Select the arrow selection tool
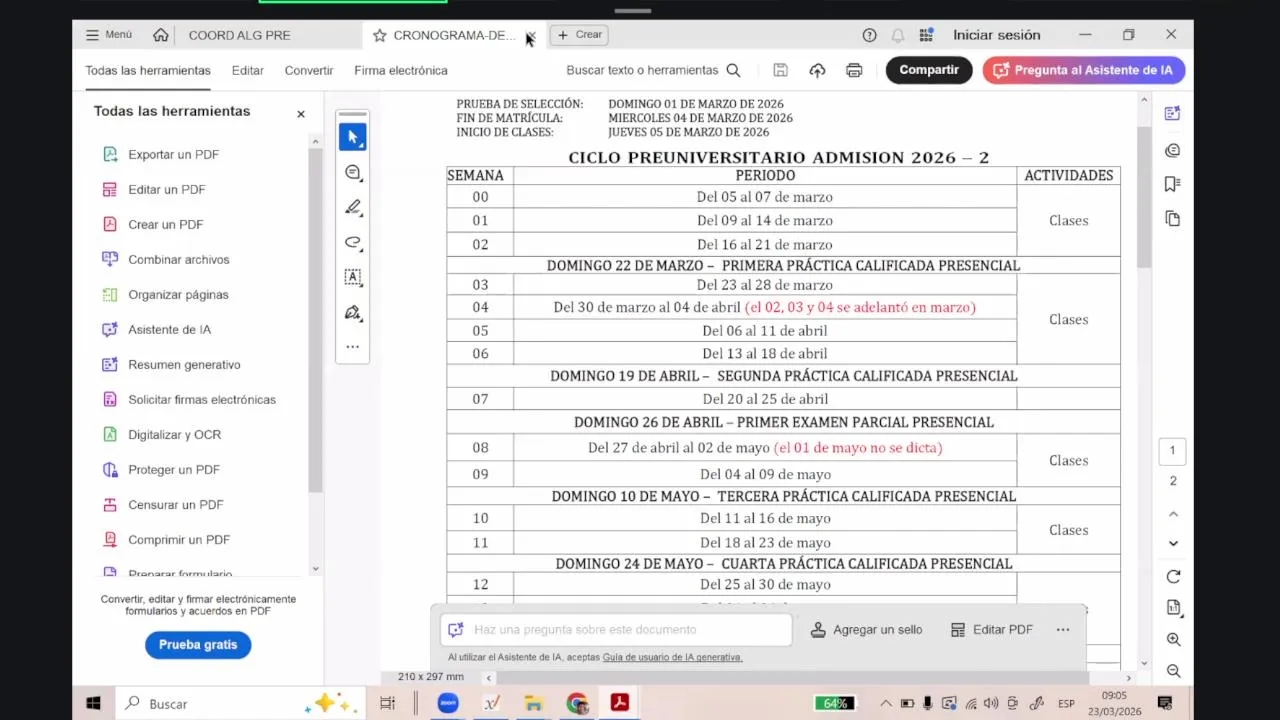Screen dimensions: 1280x720 [353, 137]
